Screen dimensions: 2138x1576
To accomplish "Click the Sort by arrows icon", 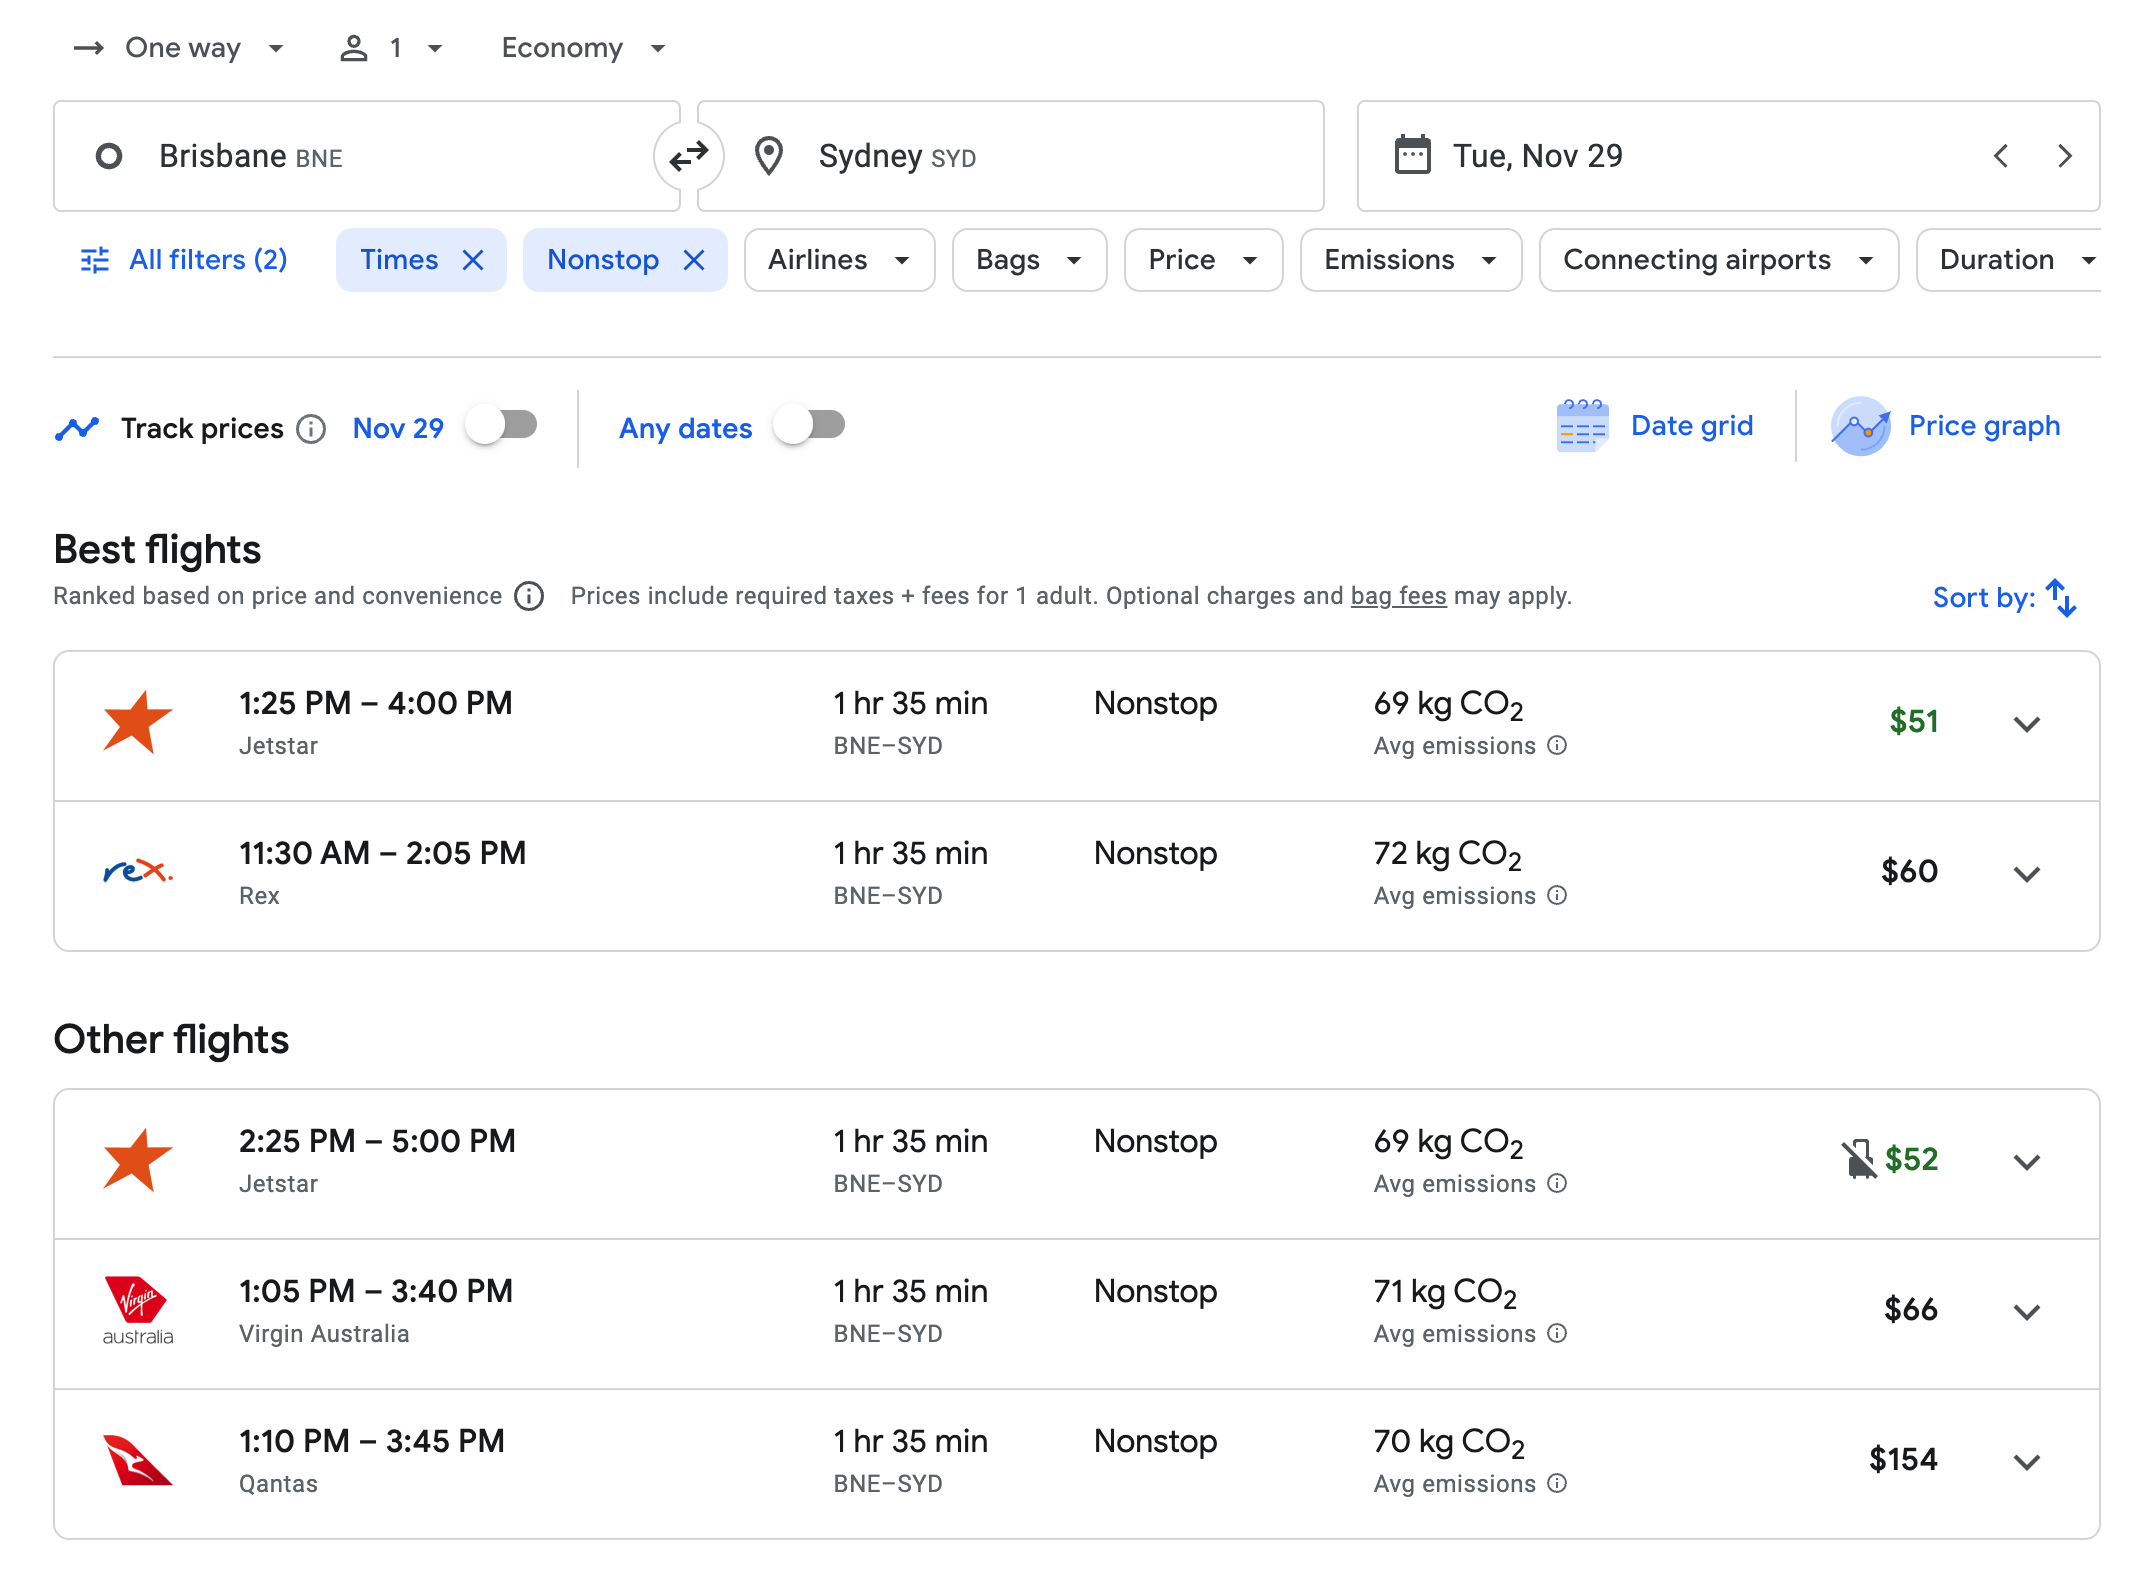I will [2061, 597].
